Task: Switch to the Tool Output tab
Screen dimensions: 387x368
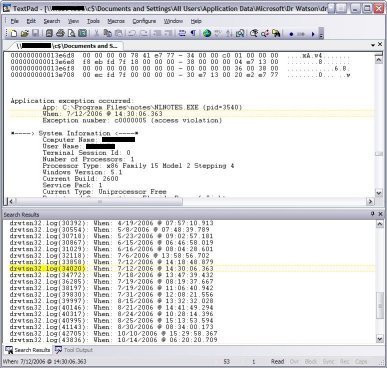Action: (74, 350)
